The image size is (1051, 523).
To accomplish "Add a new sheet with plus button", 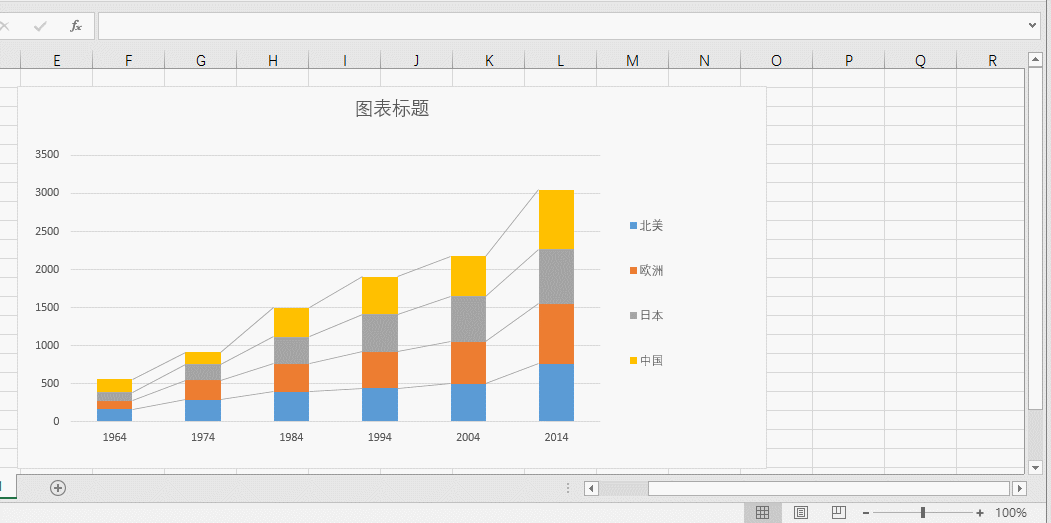I will [x=58, y=488].
